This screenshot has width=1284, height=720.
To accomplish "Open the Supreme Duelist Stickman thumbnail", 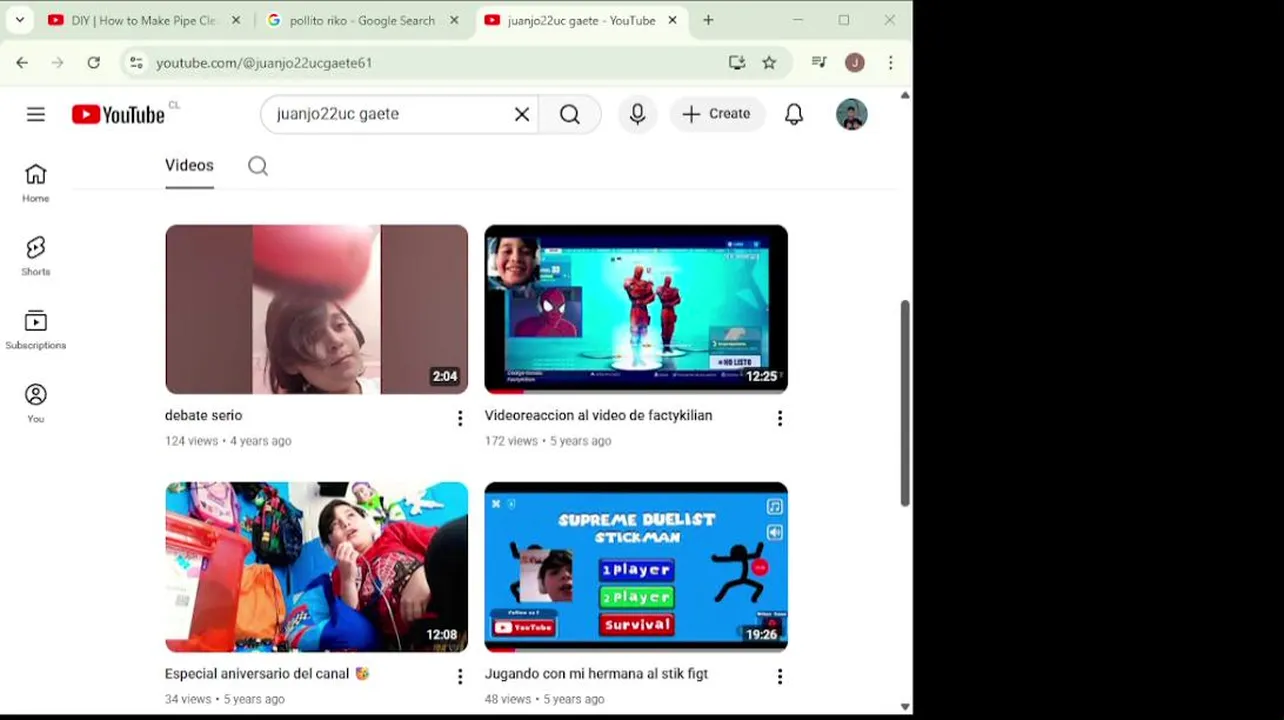I will [x=636, y=567].
